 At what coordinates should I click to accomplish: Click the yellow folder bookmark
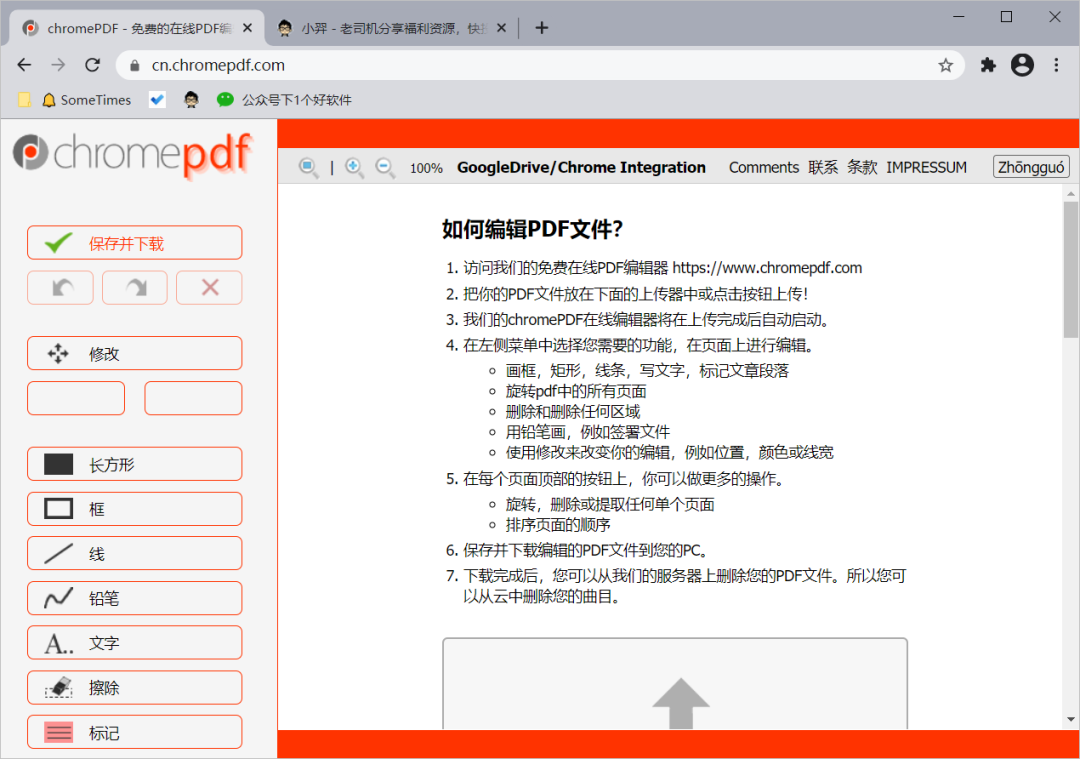pos(24,100)
